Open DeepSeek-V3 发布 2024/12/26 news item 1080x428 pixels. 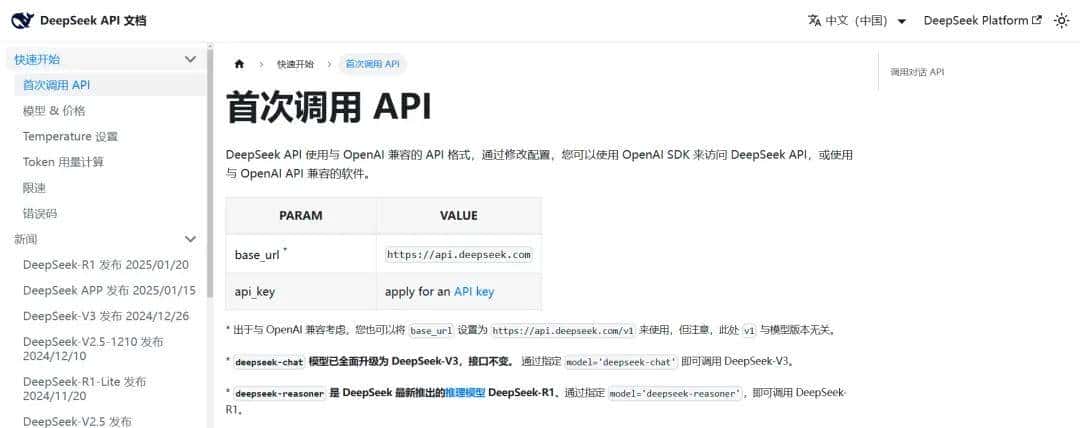point(106,316)
